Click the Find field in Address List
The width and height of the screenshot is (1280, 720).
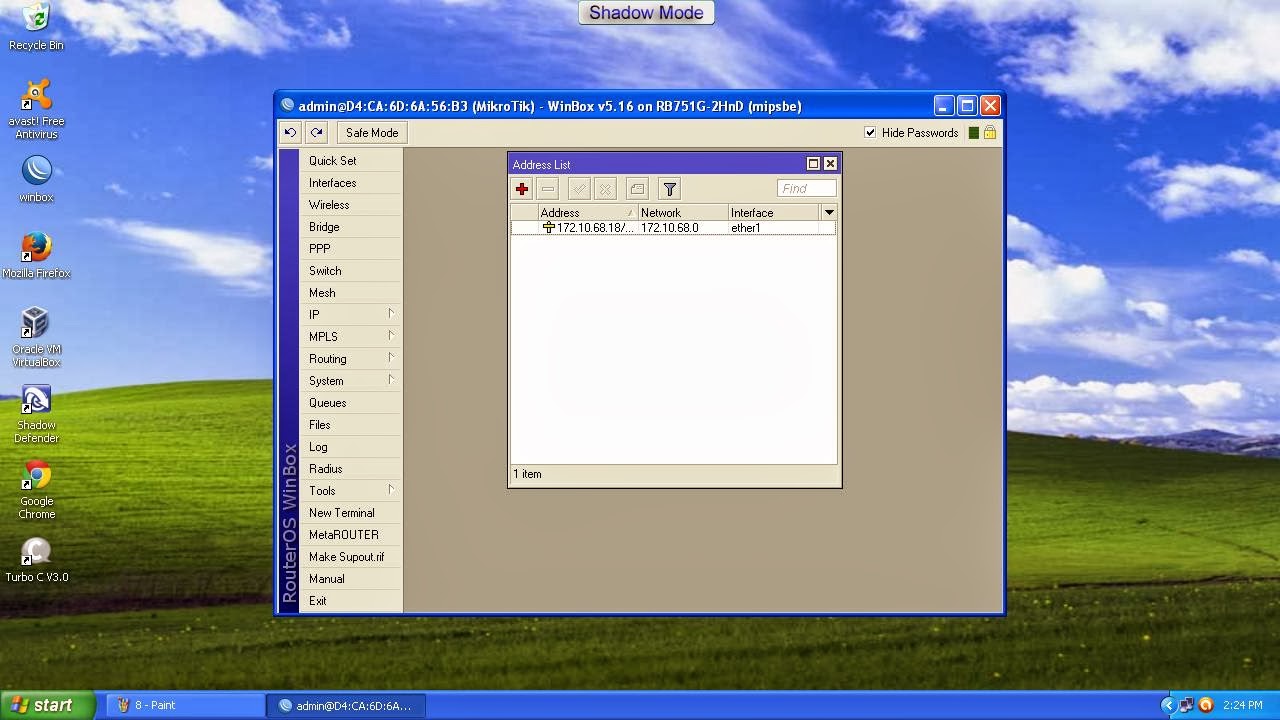pos(806,188)
